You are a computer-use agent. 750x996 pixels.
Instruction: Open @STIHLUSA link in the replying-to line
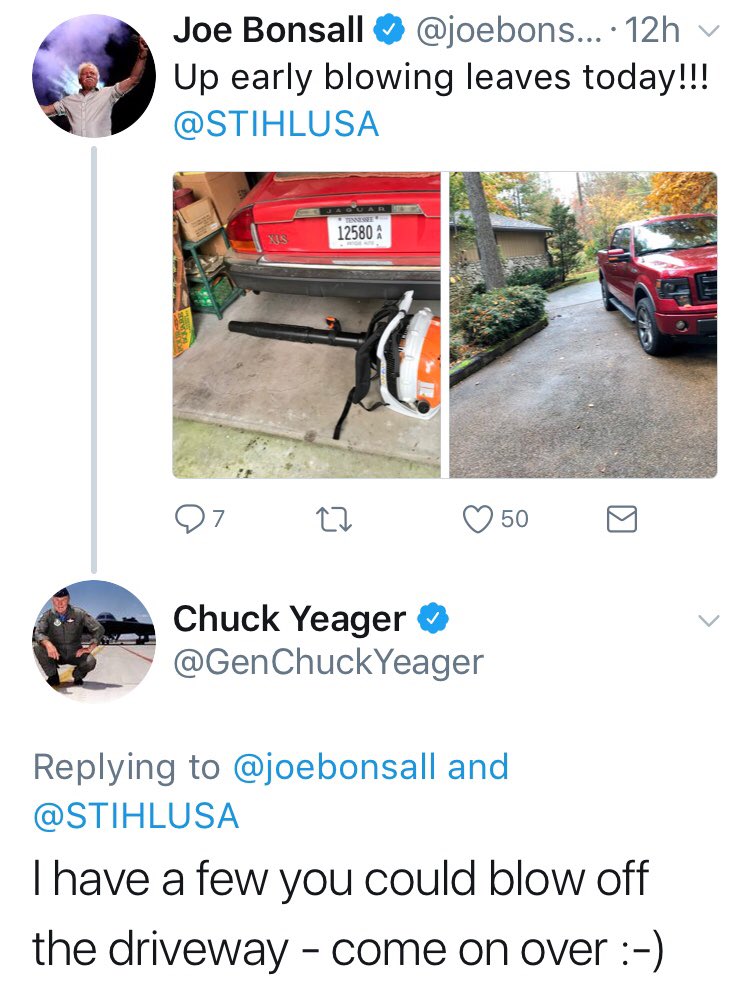pyautogui.click(x=136, y=816)
